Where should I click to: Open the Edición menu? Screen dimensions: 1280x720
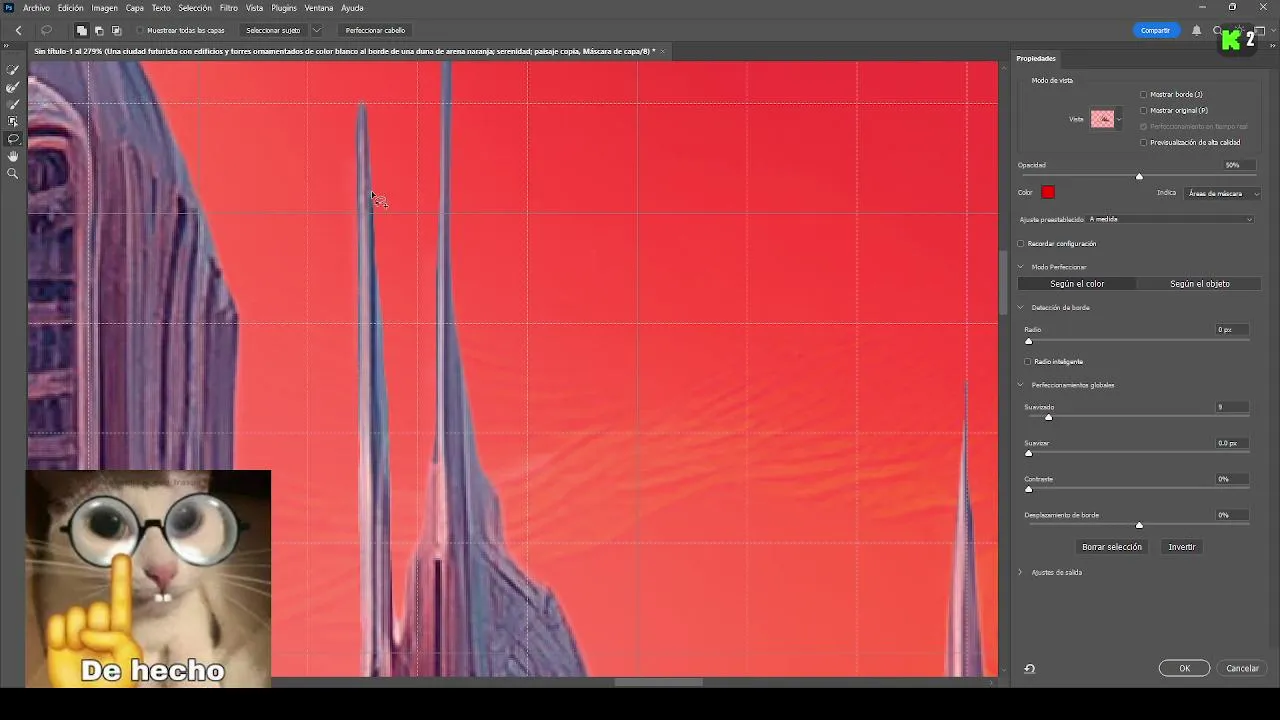point(71,8)
